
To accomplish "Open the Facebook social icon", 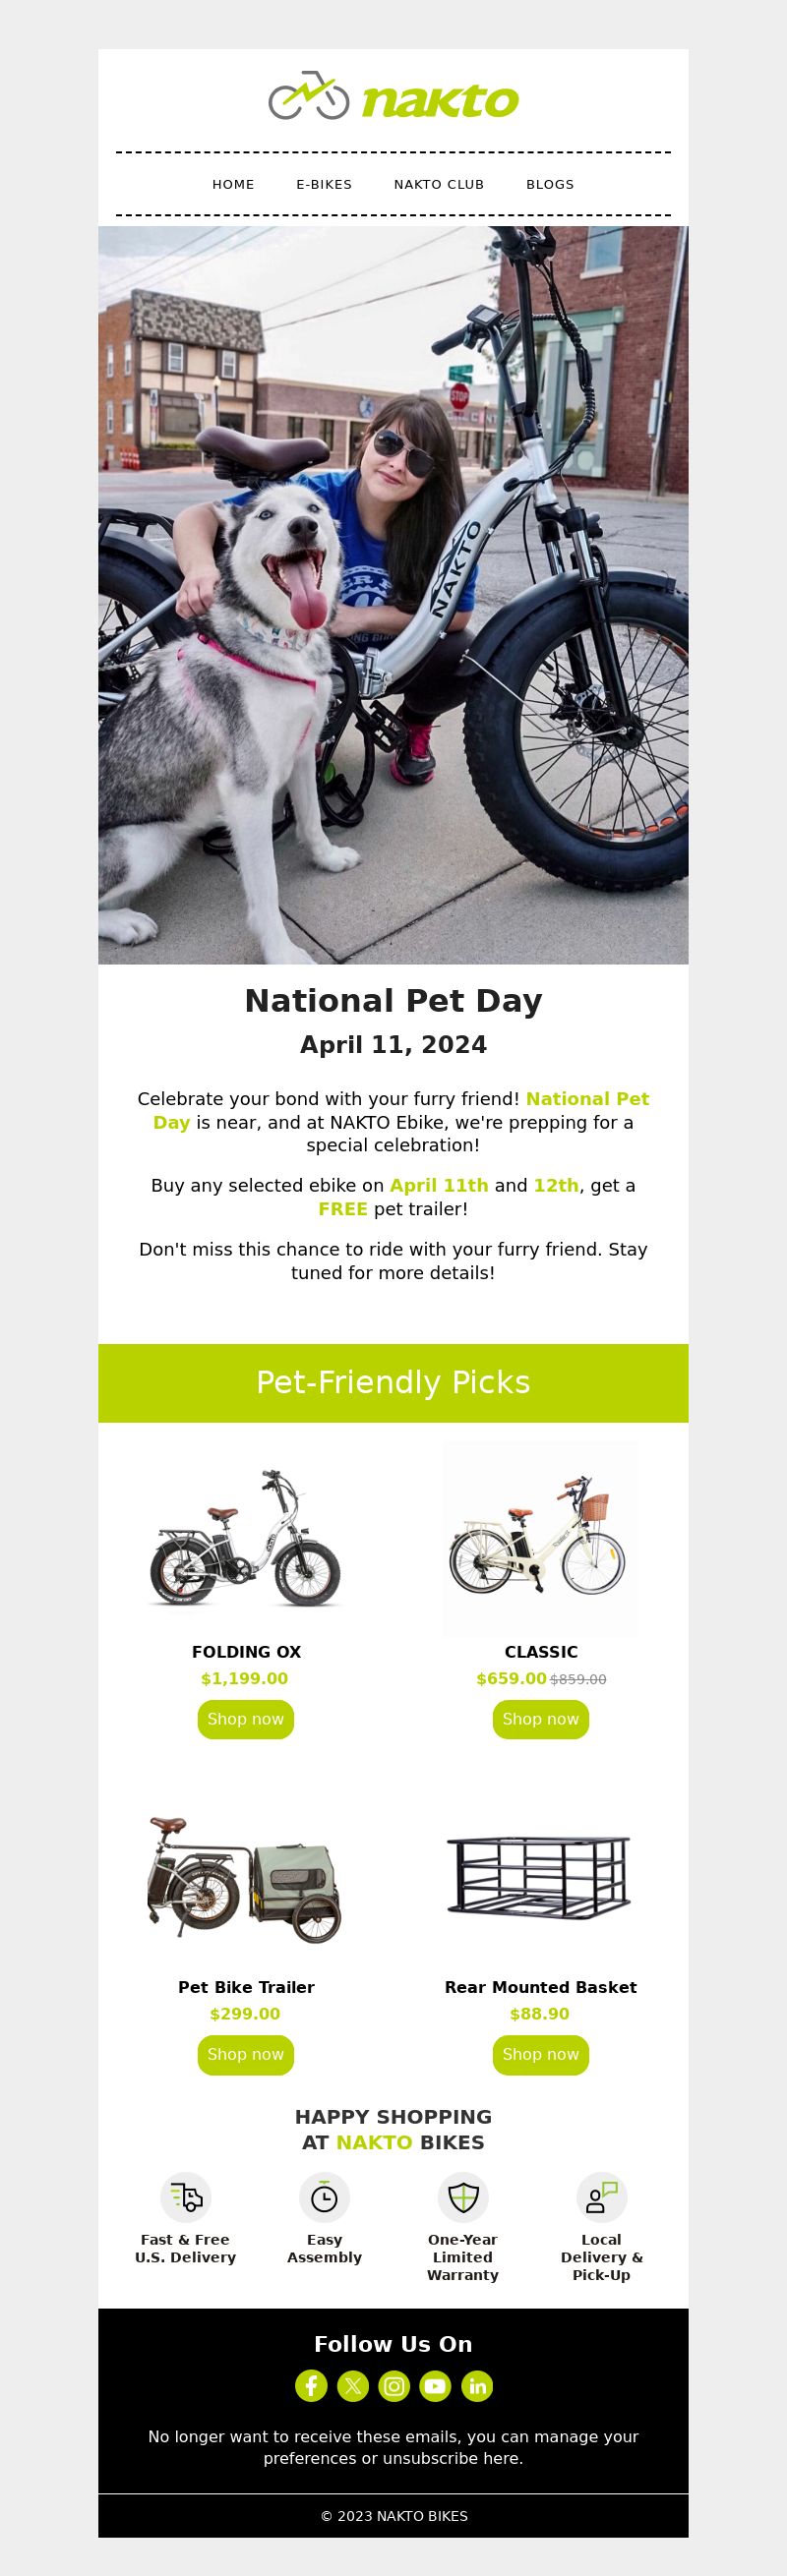I will [311, 2386].
